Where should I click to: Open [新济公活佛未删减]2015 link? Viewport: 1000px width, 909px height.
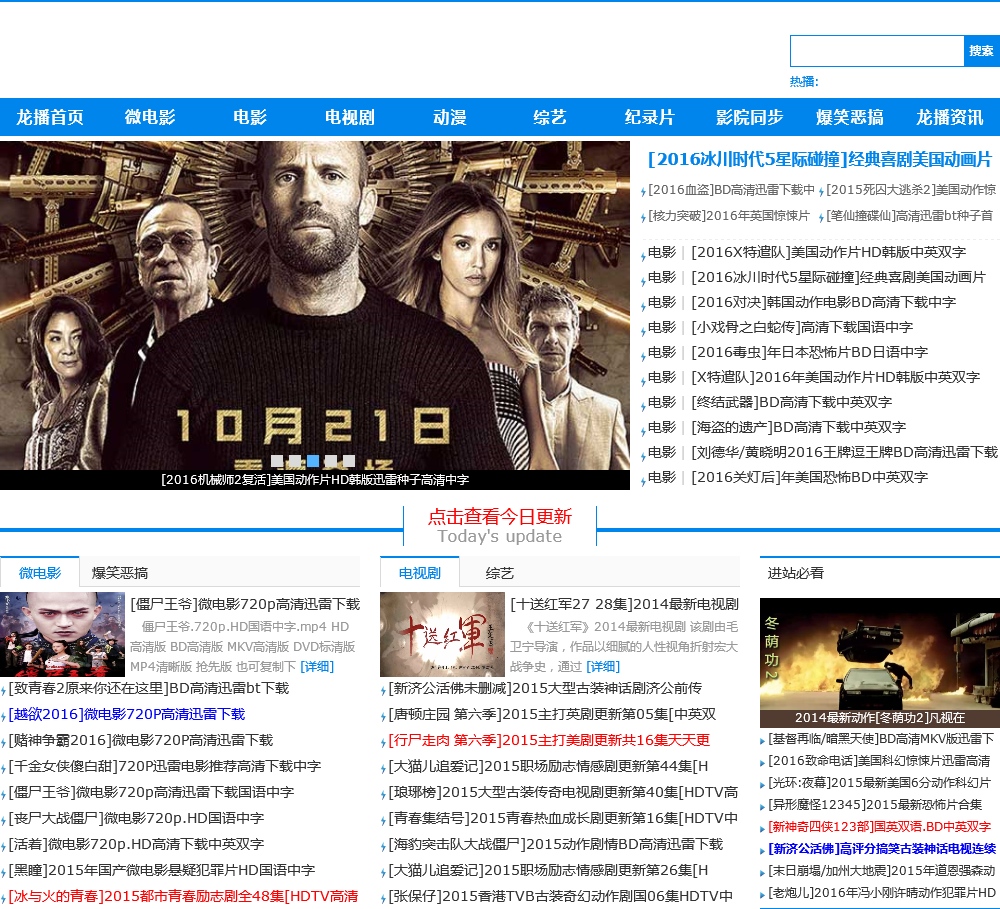545,688
